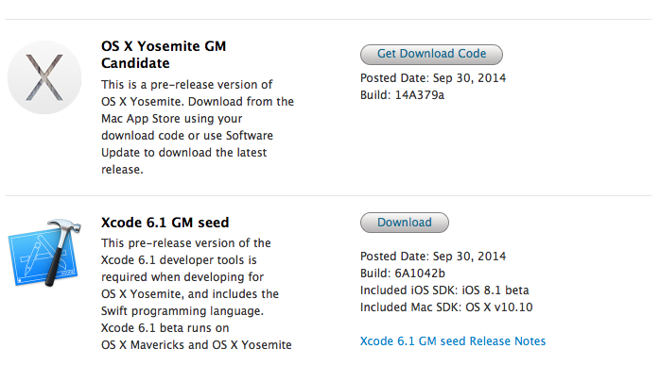Click 'Update to download the latest' text

[x=184, y=152]
